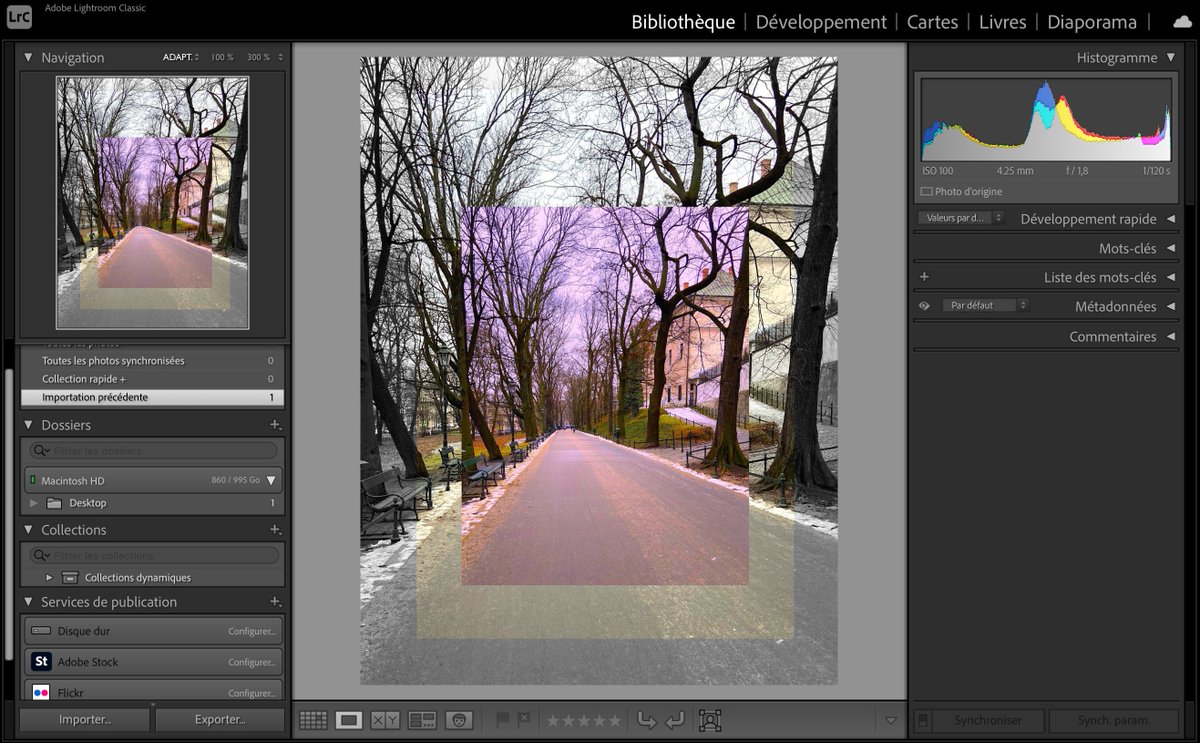Add keyword with Liste des mots-clés plus
This screenshot has width=1200, height=743.
click(924, 277)
